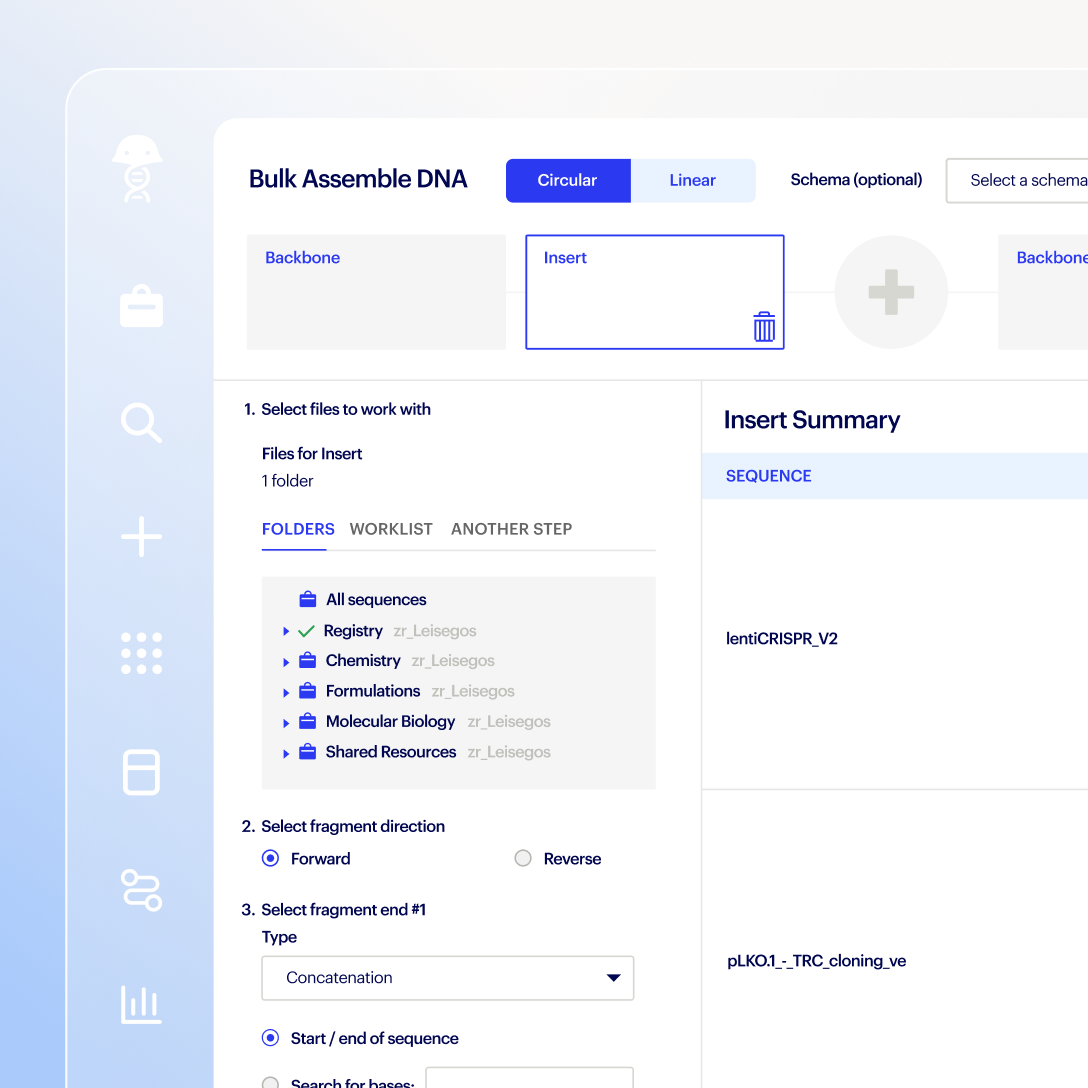Switch to the ANOTHER STEP tab
Screen dimensions: 1088x1088
pyautogui.click(x=511, y=529)
